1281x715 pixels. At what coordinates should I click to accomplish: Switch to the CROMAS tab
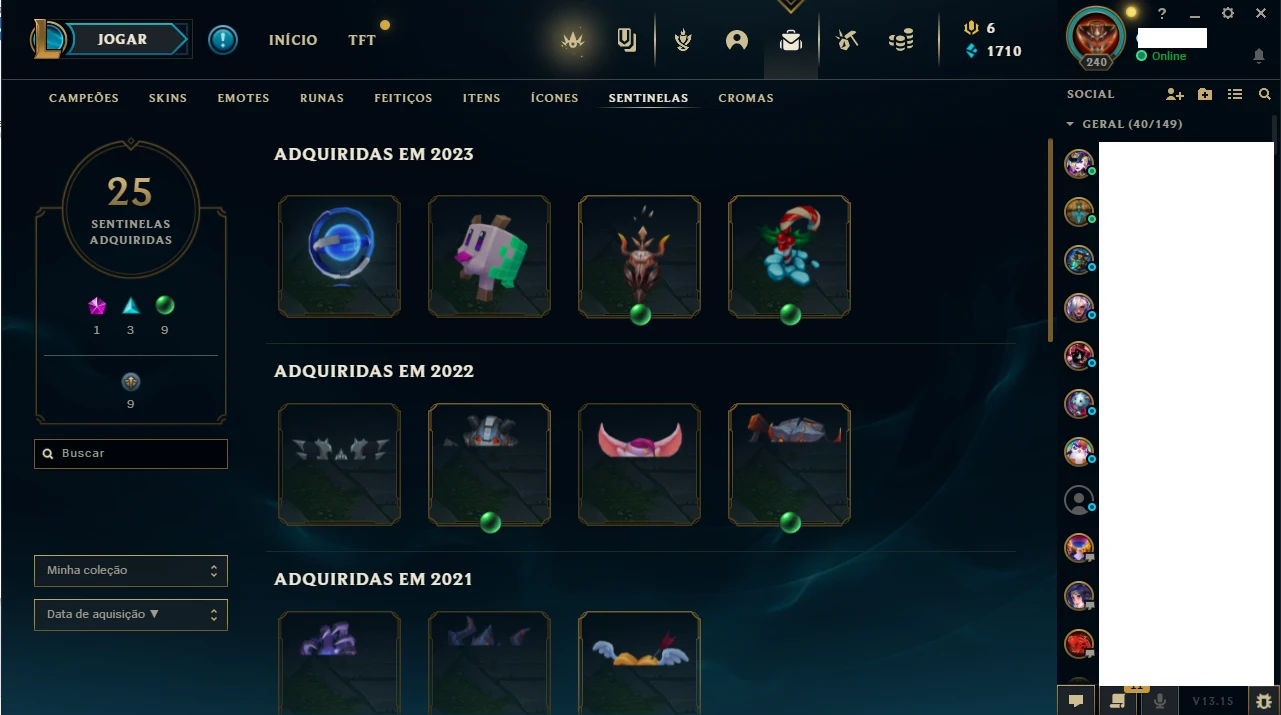(x=746, y=98)
